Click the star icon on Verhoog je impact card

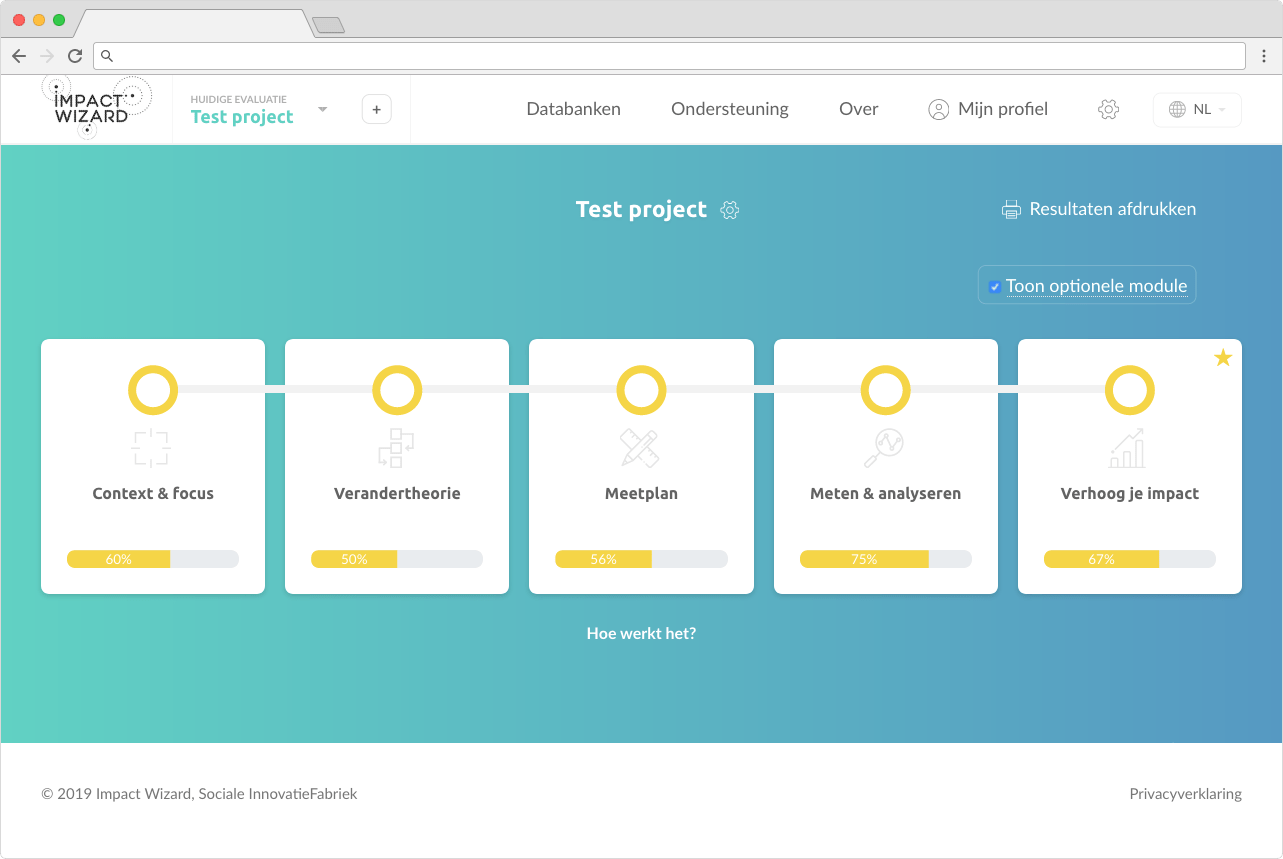[x=1222, y=358]
